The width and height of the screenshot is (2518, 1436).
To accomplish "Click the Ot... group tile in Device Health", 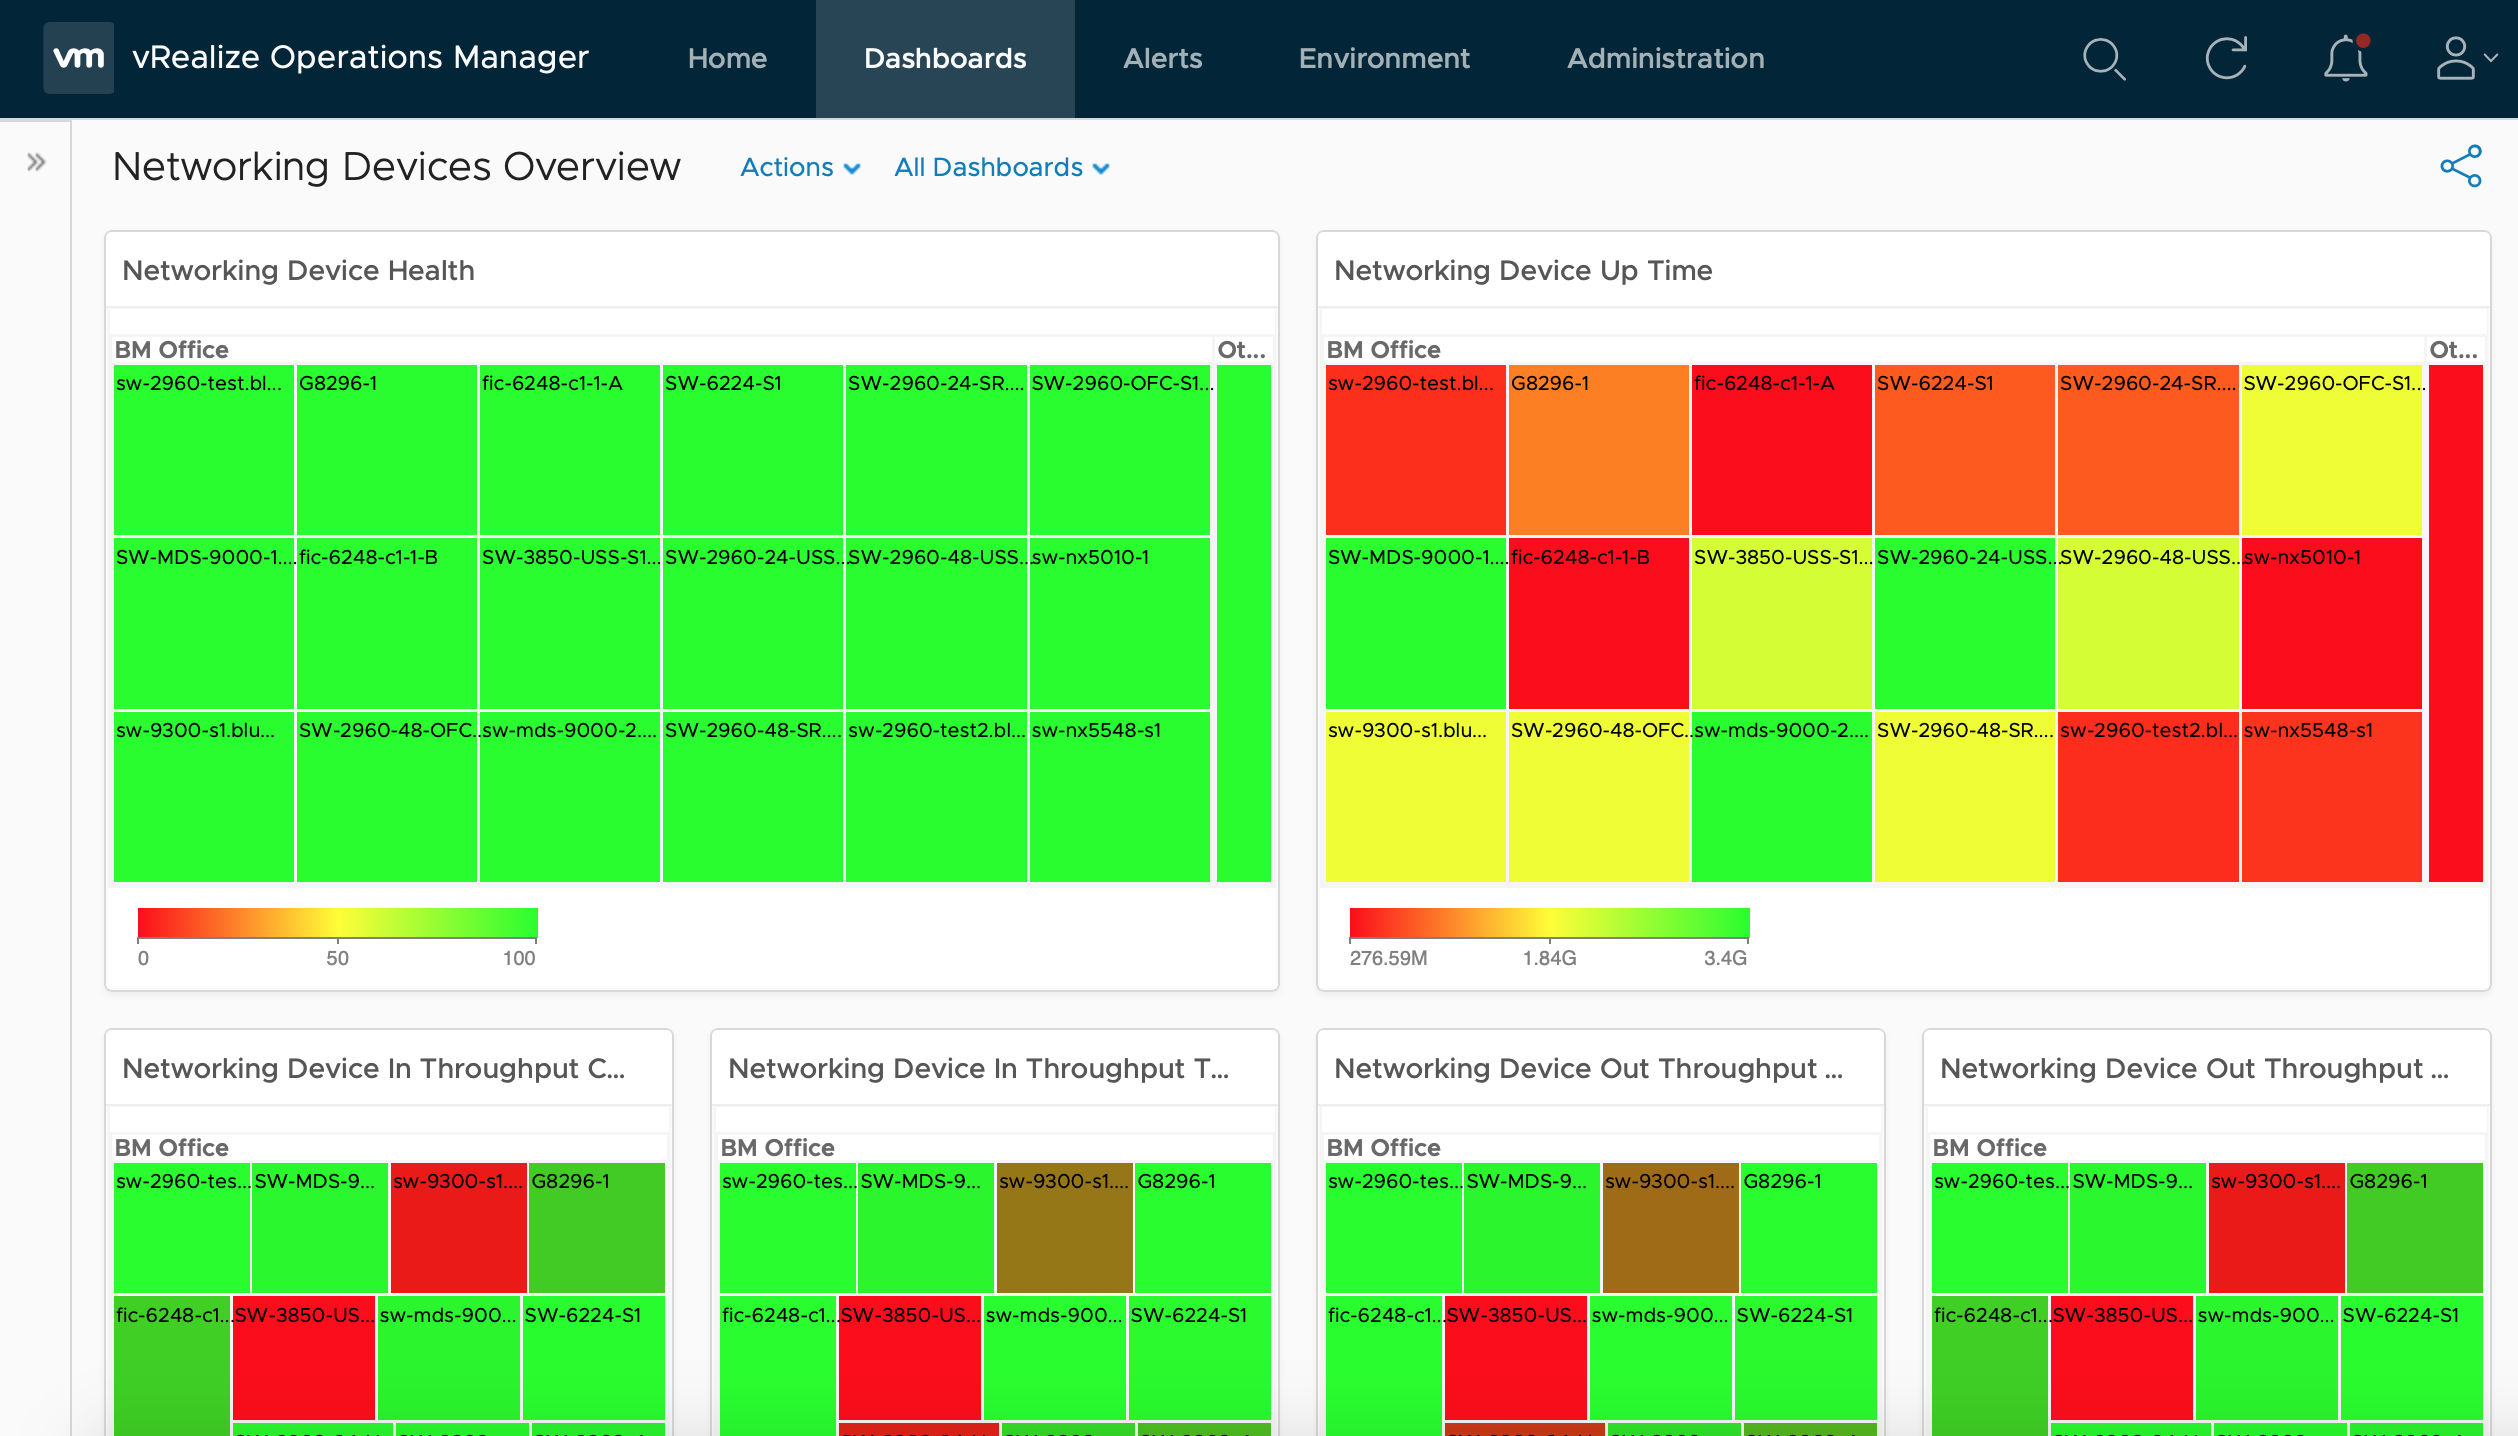I will coord(1244,623).
